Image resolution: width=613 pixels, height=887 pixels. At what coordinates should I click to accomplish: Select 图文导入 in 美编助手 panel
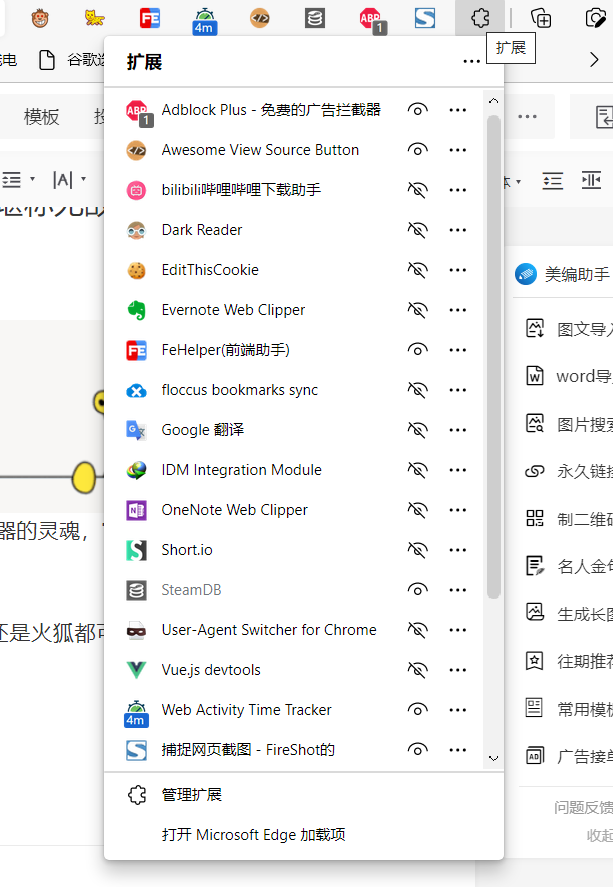point(568,329)
